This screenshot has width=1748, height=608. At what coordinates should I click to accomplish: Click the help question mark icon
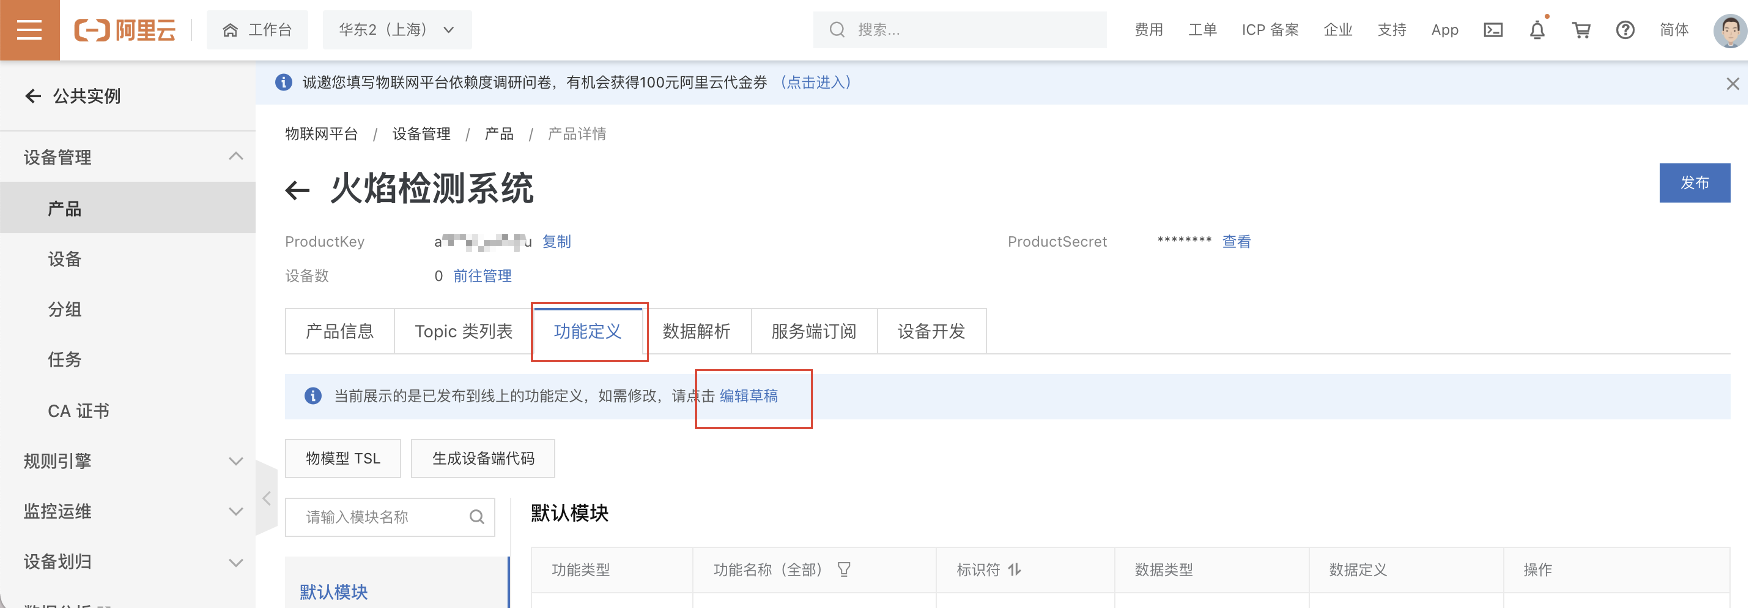[x=1625, y=30]
